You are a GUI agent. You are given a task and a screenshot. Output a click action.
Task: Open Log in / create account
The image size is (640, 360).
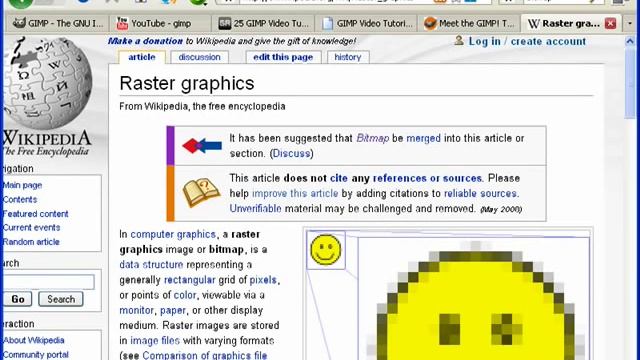pos(527,41)
